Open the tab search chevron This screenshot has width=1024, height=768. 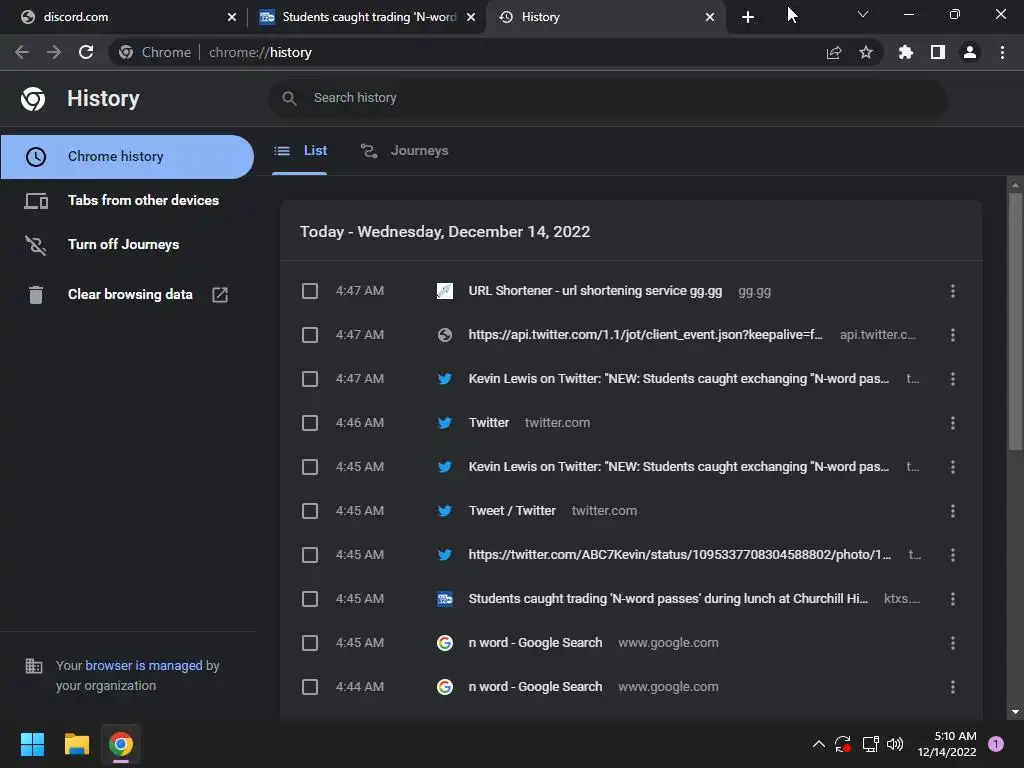coord(863,14)
